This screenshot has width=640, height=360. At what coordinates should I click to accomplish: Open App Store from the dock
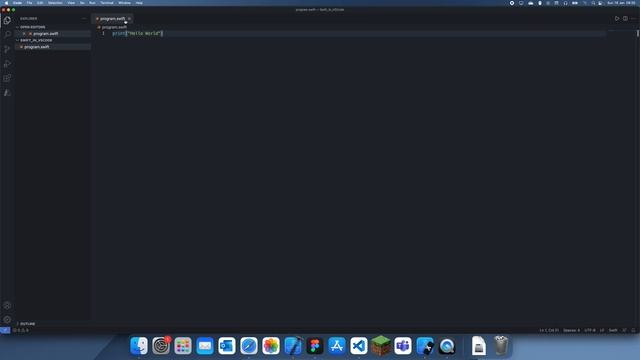click(337, 346)
